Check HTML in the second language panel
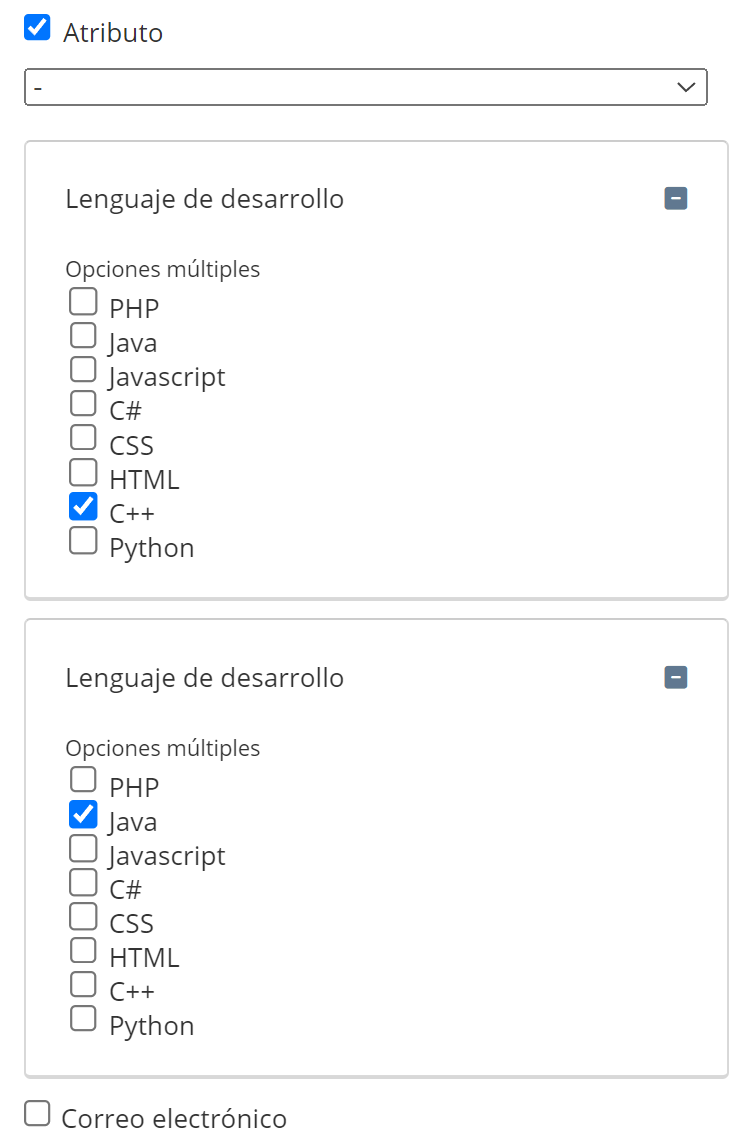 coord(83,951)
